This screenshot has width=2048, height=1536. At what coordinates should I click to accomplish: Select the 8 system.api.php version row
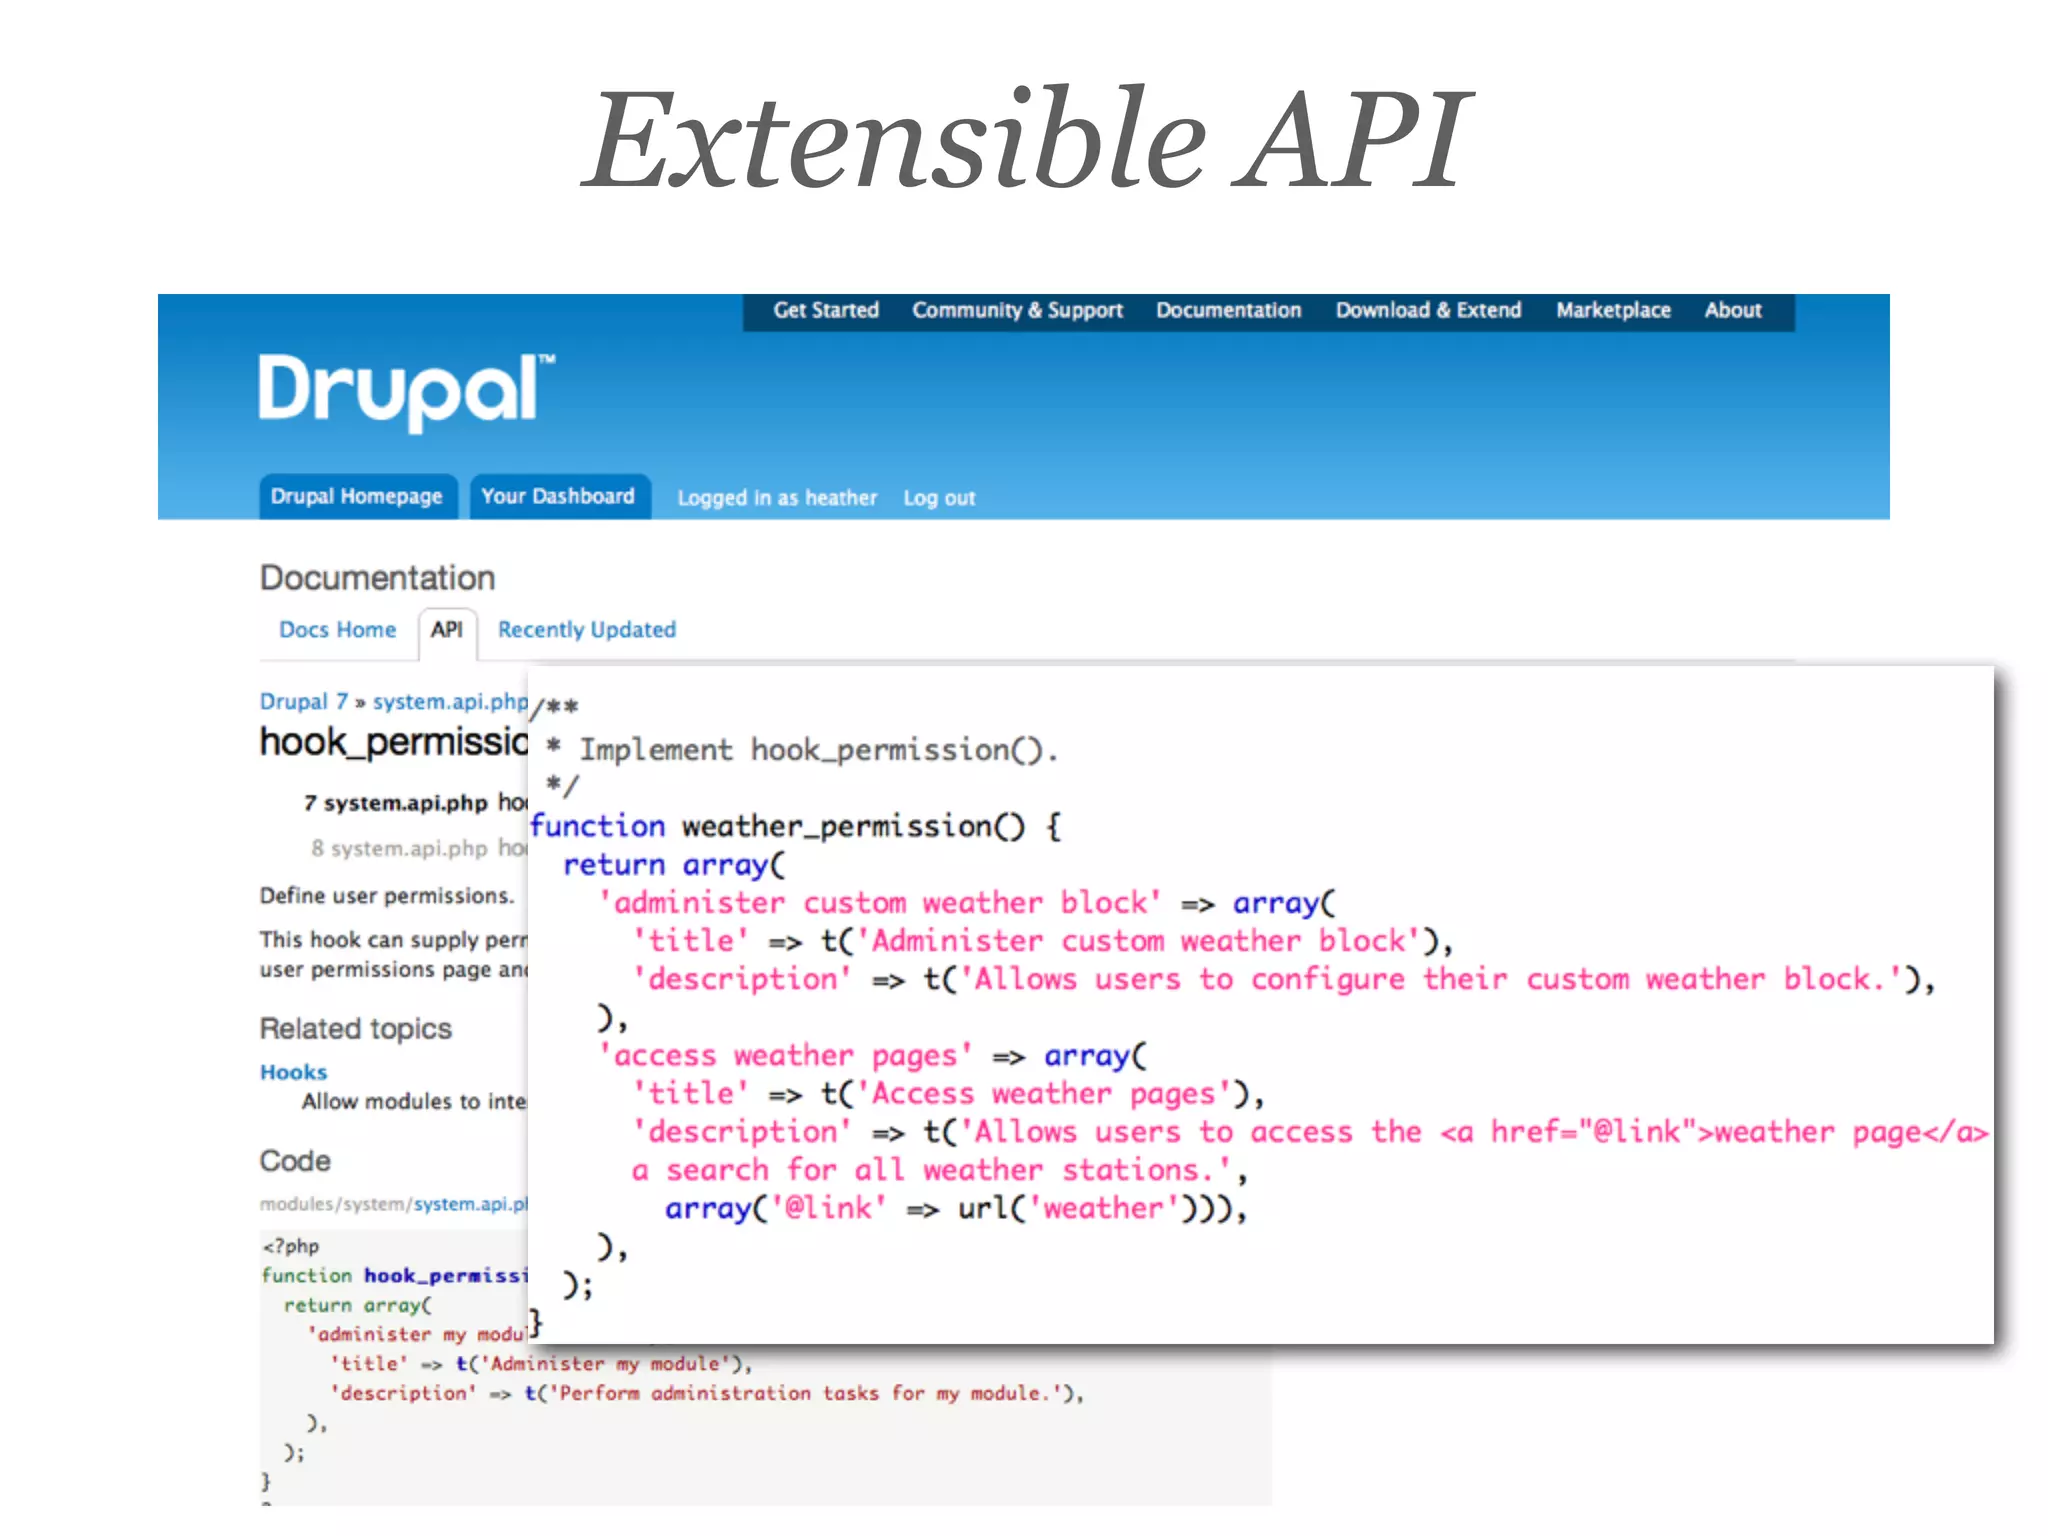tap(418, 848)
